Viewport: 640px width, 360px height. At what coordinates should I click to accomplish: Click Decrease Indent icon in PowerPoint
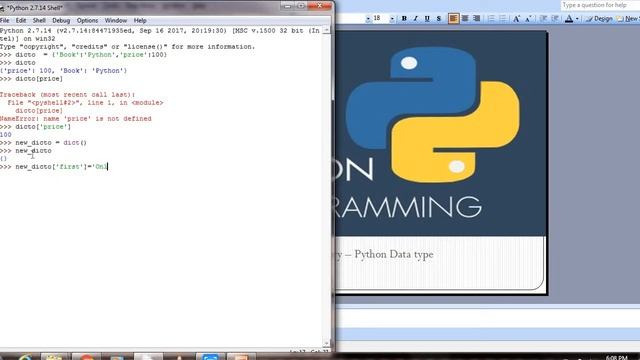(543, 18)
